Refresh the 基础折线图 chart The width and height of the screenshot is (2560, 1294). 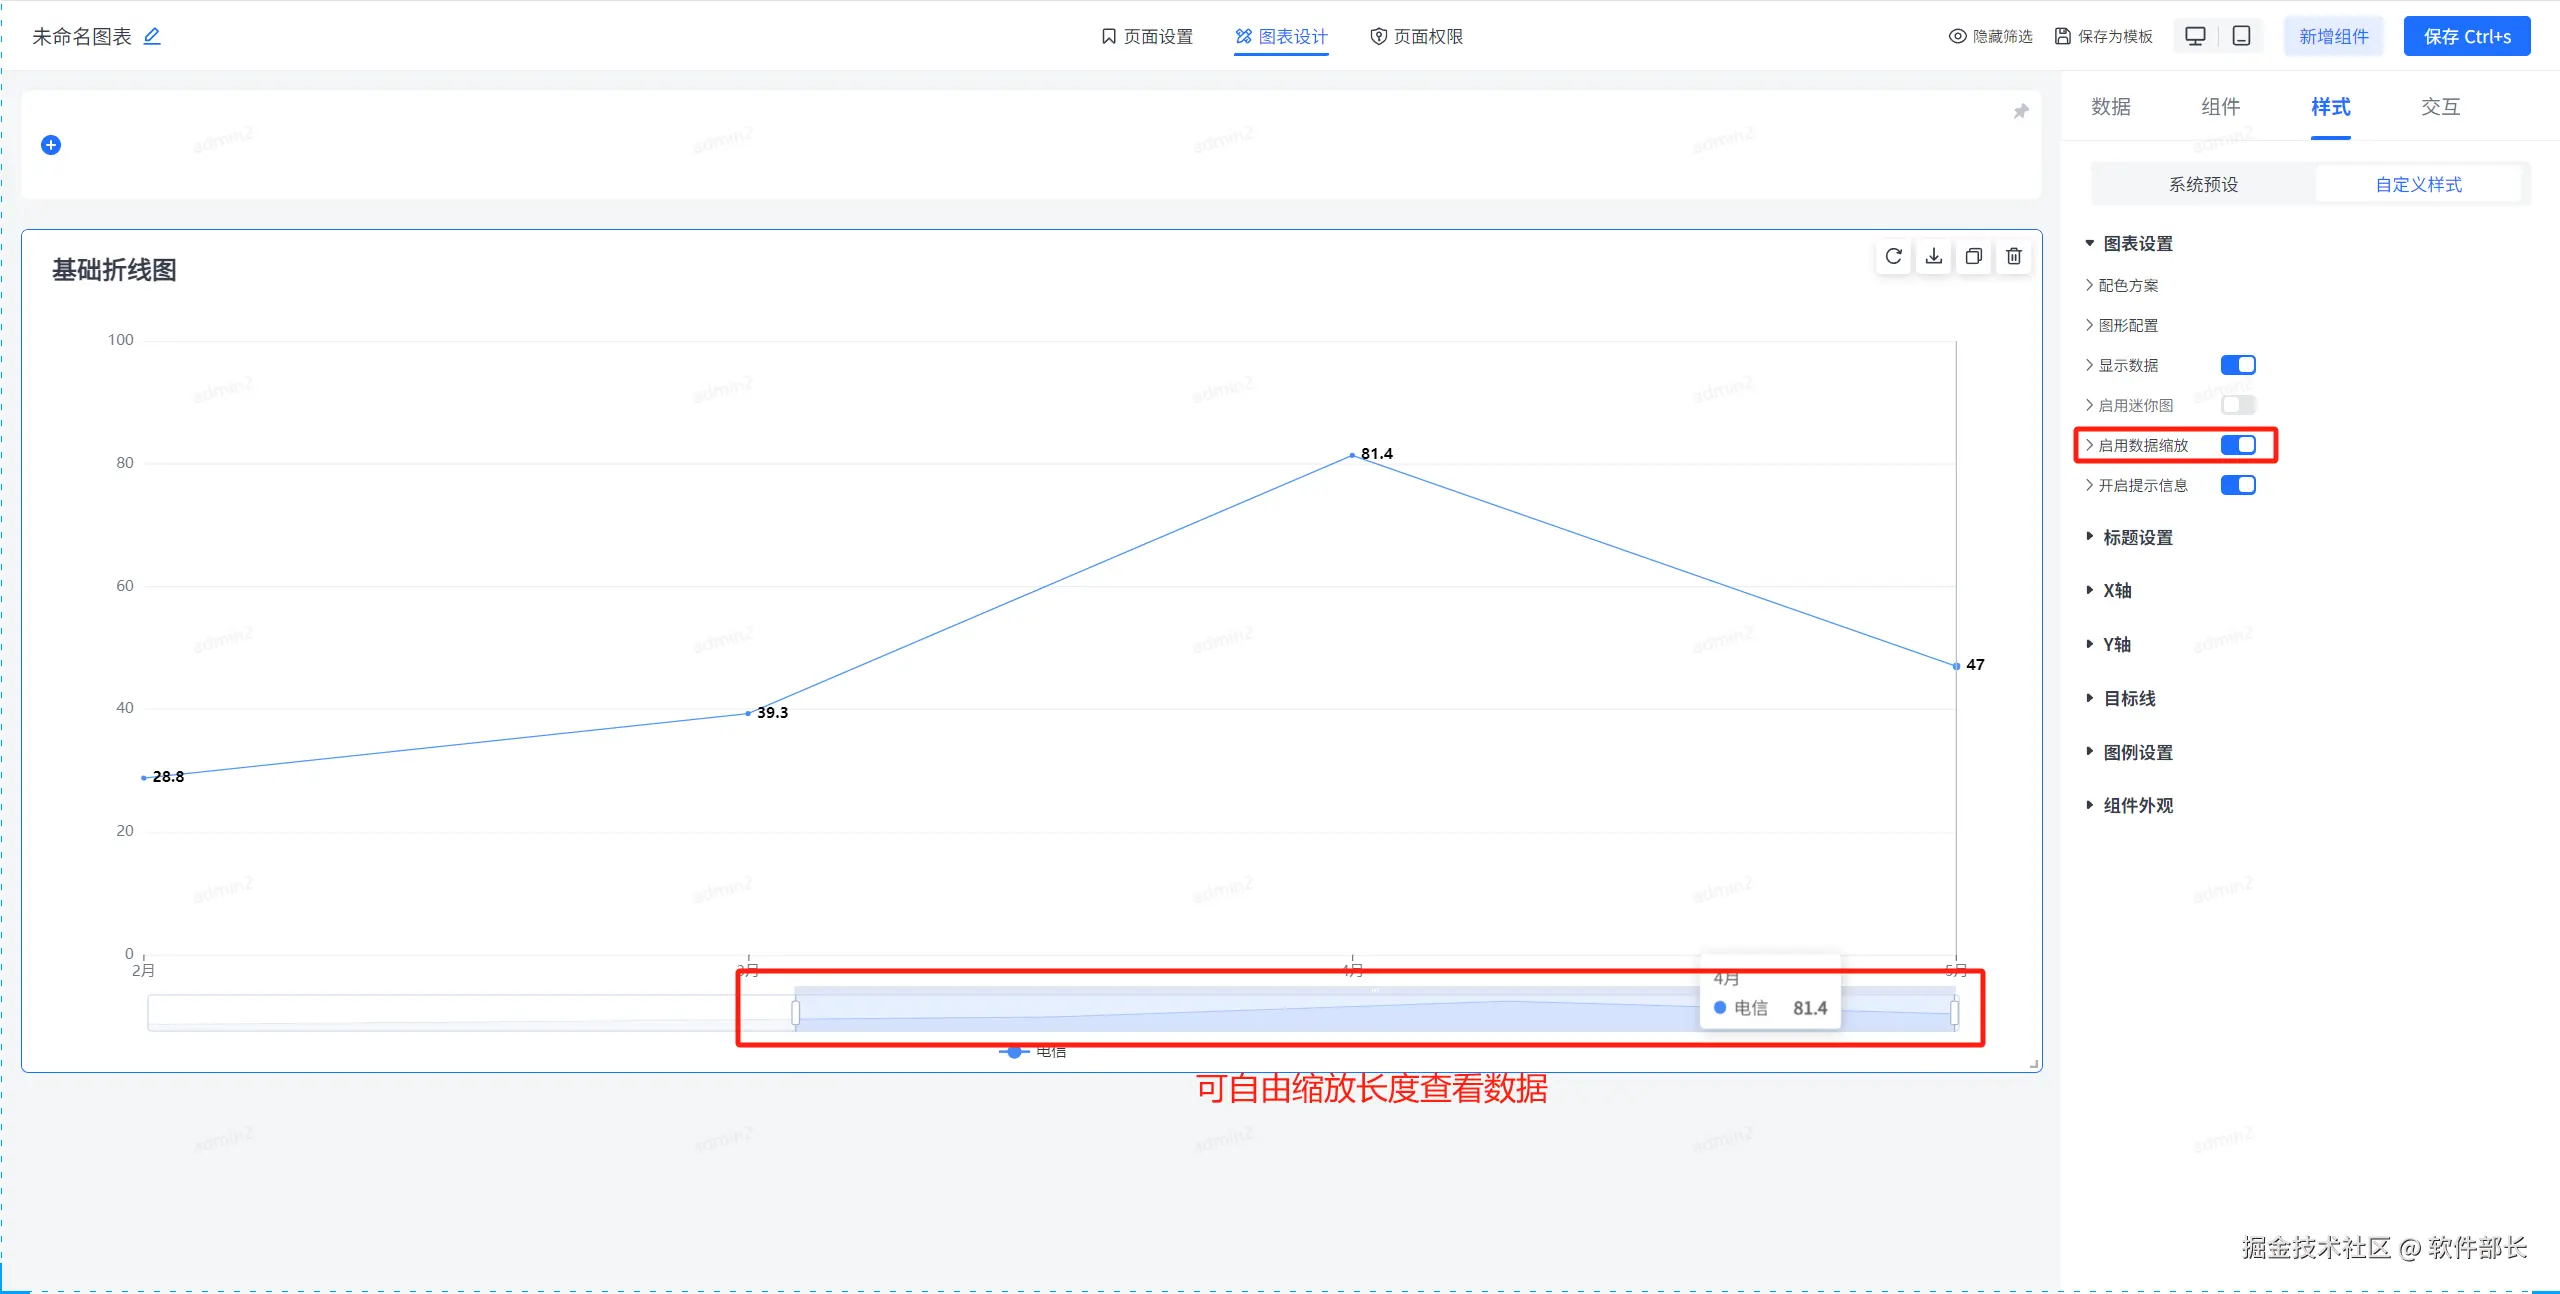(x=1893, y=257)
